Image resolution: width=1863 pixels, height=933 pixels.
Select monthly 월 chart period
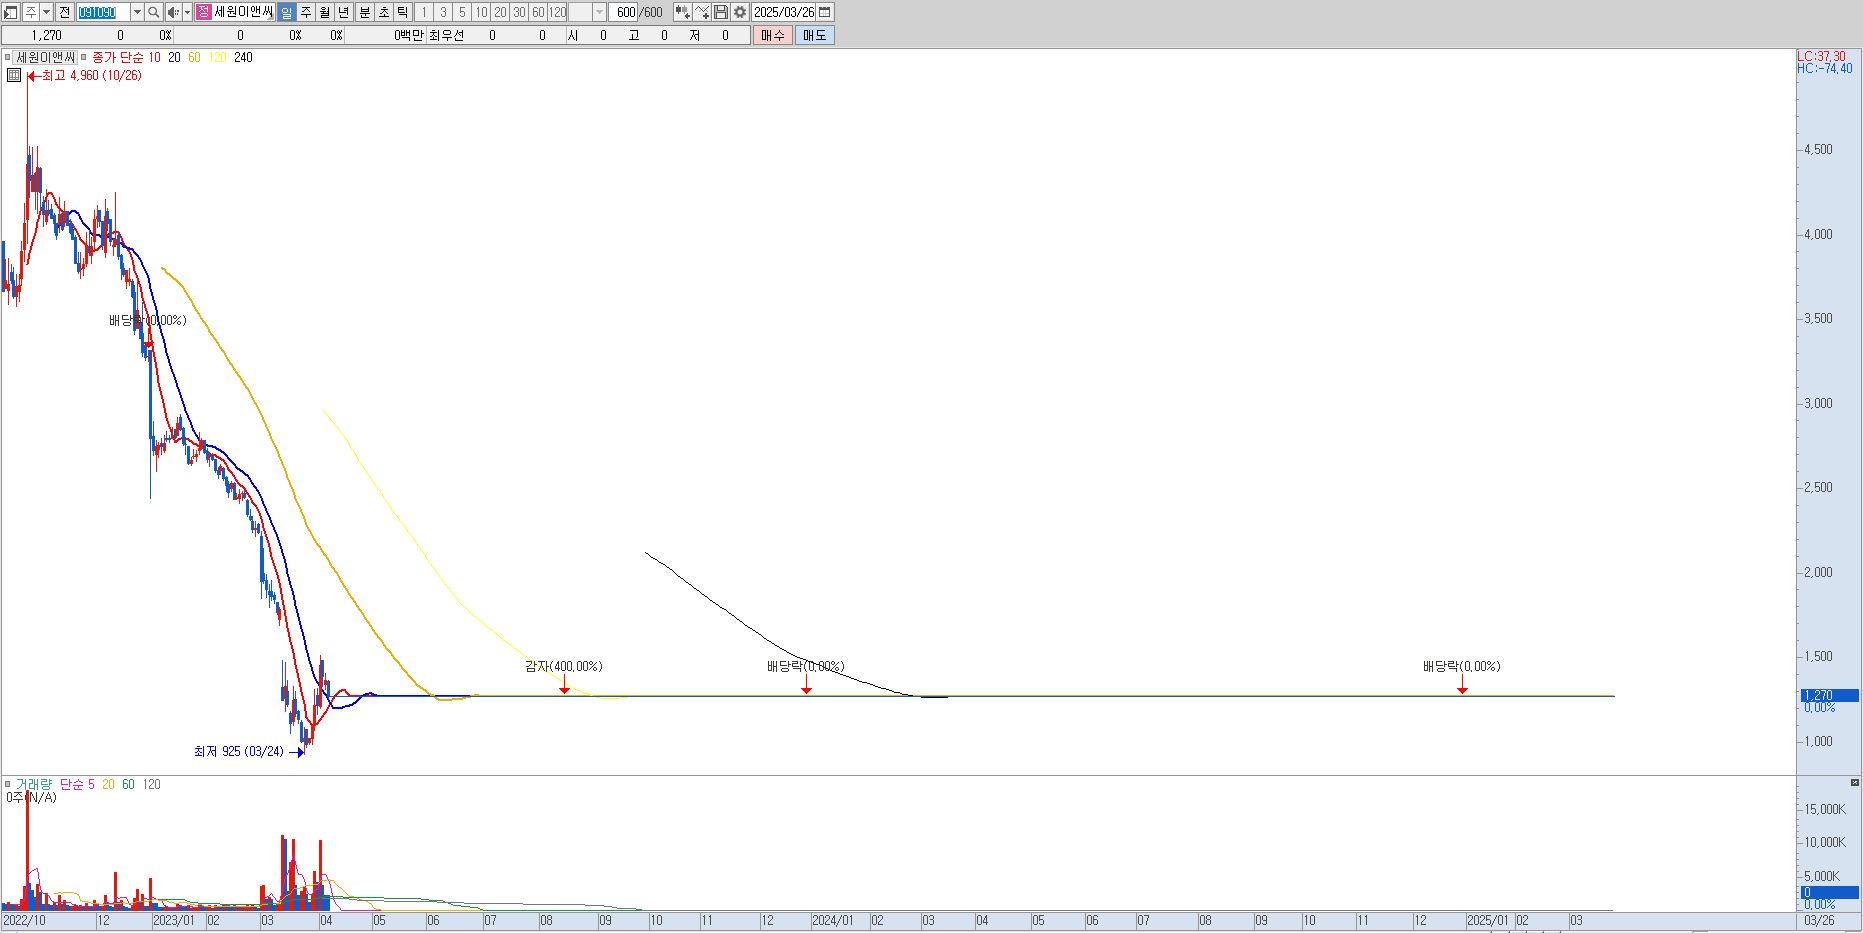[325, 12]
